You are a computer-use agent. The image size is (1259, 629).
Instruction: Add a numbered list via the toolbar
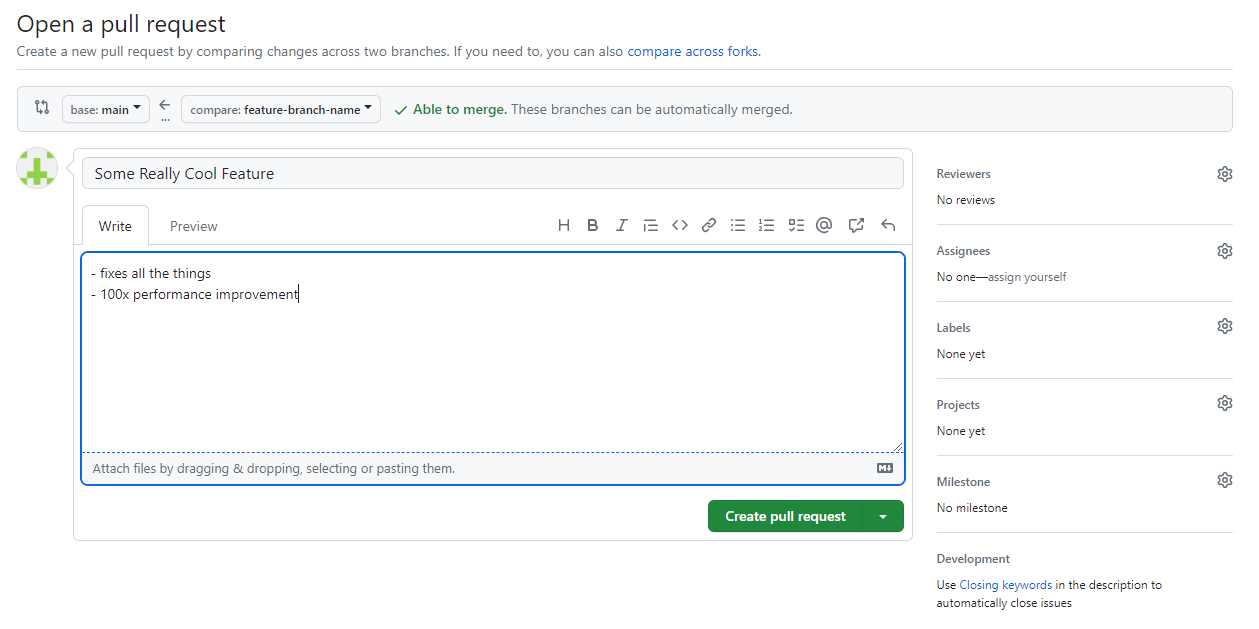tap(766, 225)
